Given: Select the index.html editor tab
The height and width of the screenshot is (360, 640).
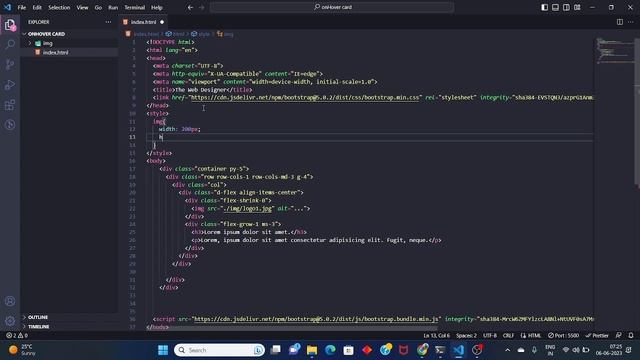Looking at the screenshot, I should (x=143, y=22).
